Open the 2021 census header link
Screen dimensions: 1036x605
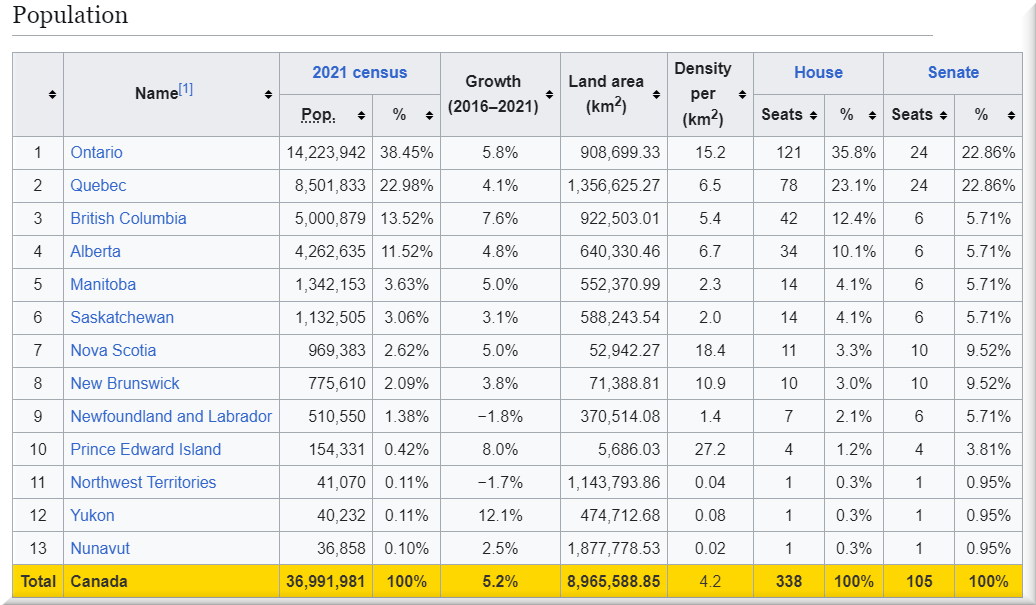pyautogui.click(x=360, y=73)
